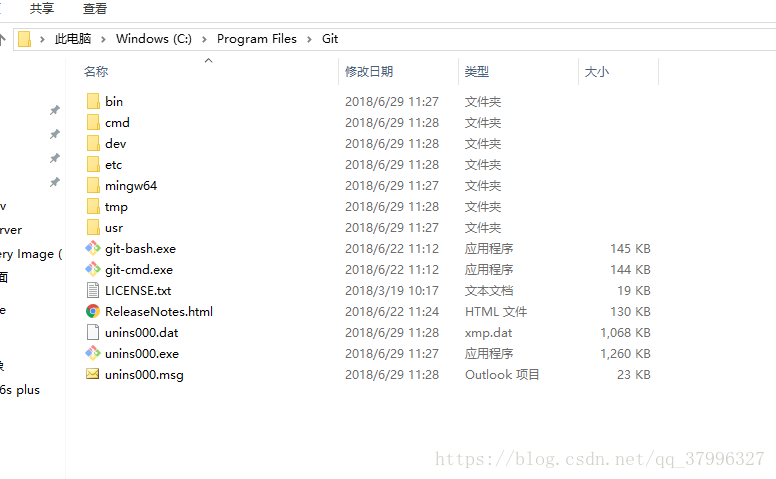Select the unins000.exe file name

coord(142,354)
